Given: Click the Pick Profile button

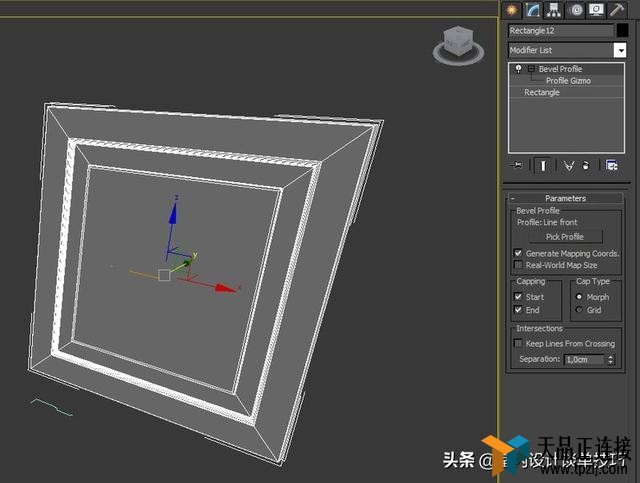Looking at the screenshot, I should [565, 237].
